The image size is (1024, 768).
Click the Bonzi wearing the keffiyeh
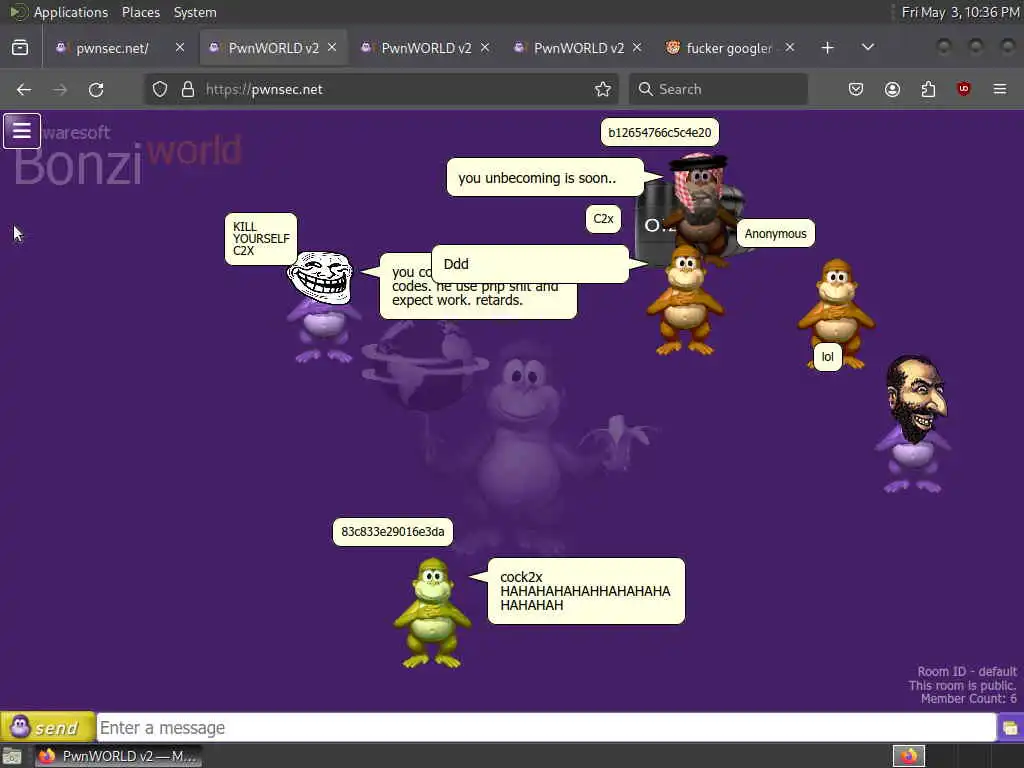click(702, 202)
